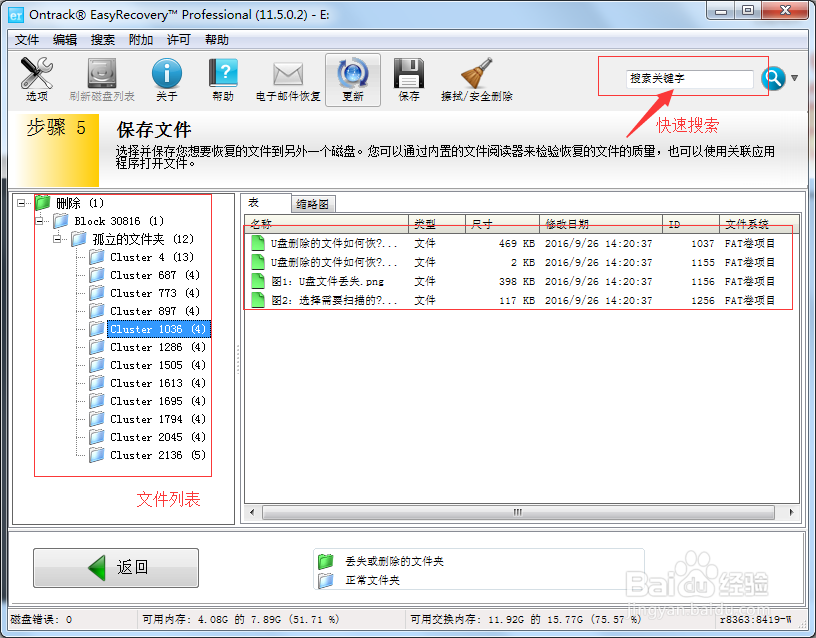This screenshot has height=638, width=816.
Task: Select the 2 KB file row
Action: tap(522, 262)
